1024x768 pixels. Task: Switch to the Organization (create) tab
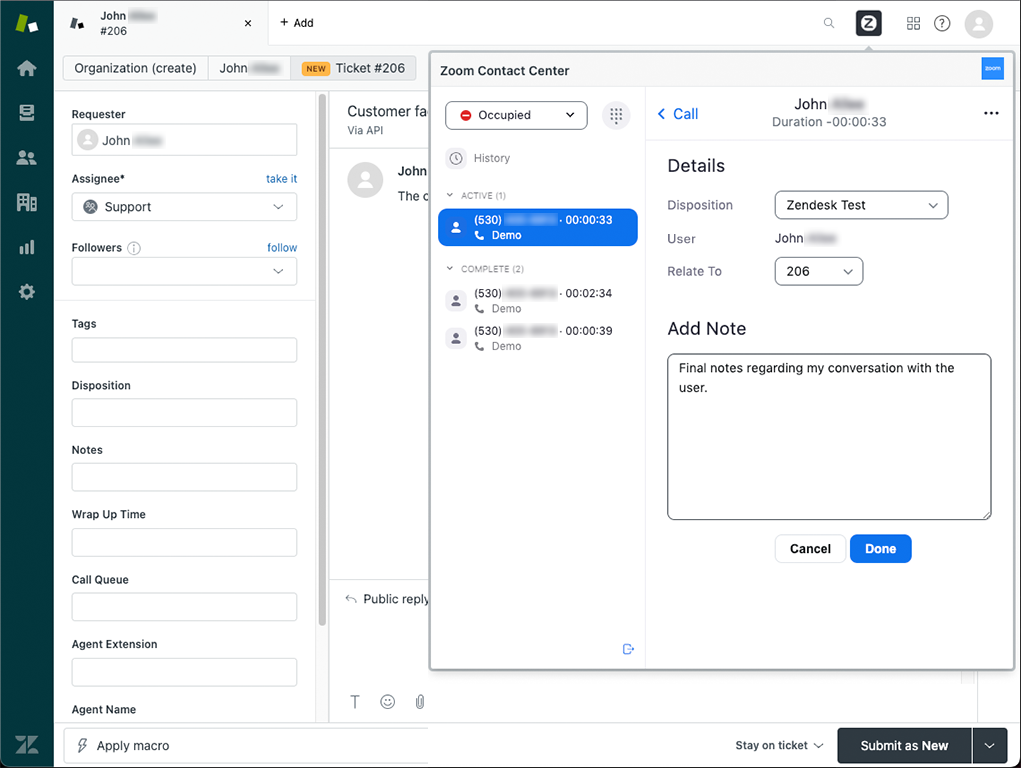(134, 68)
